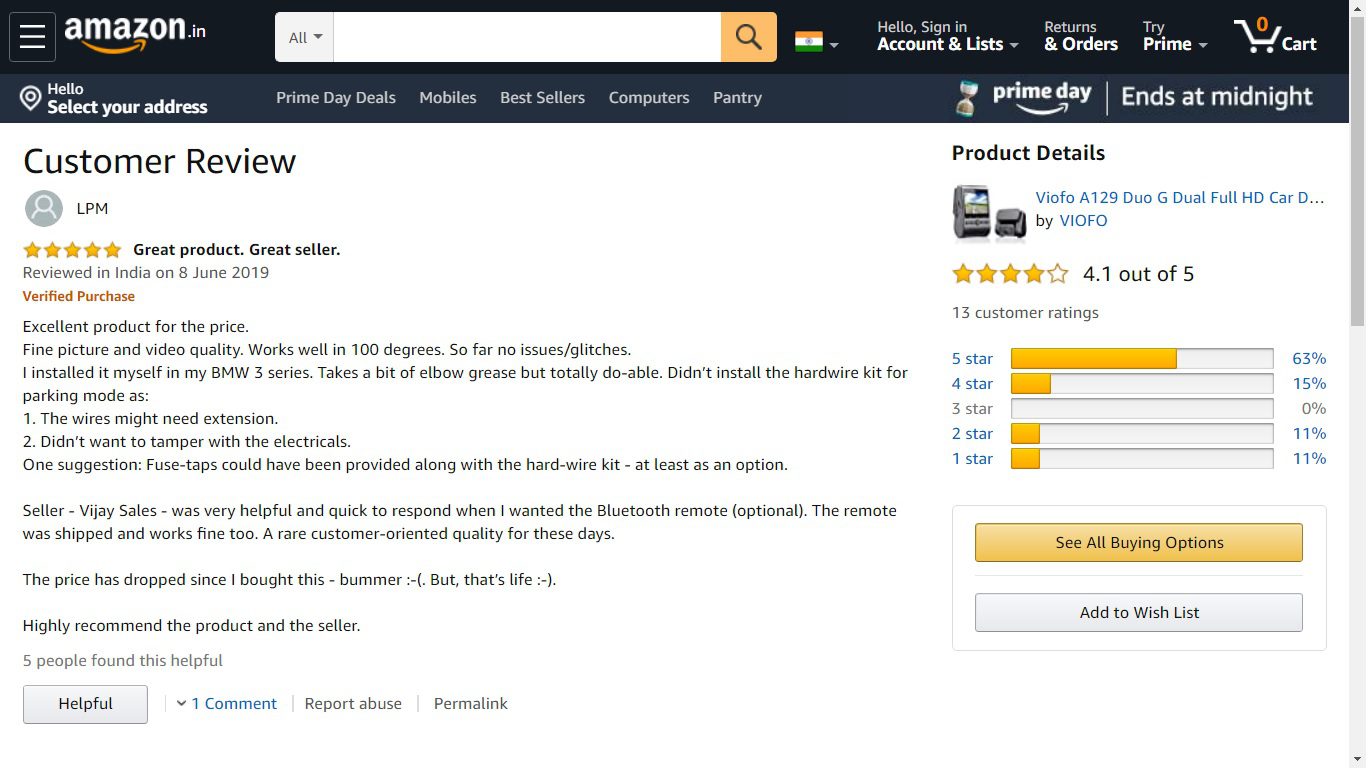Open the Viofo A129 product thumbnail
The height and width of the screenshot is (768, 1372).
pyautogui.click(x=989, y=212)
